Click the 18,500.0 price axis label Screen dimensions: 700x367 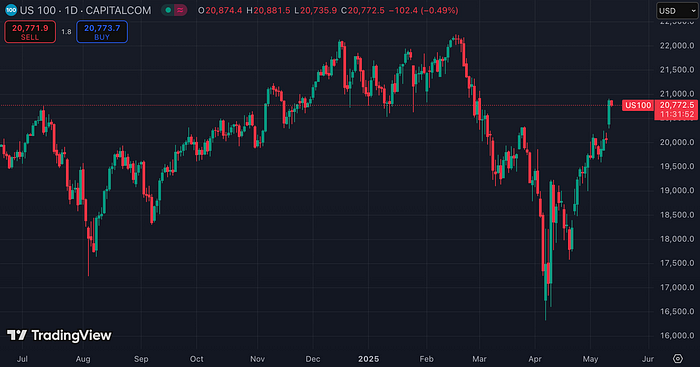(x=677, y=215)
